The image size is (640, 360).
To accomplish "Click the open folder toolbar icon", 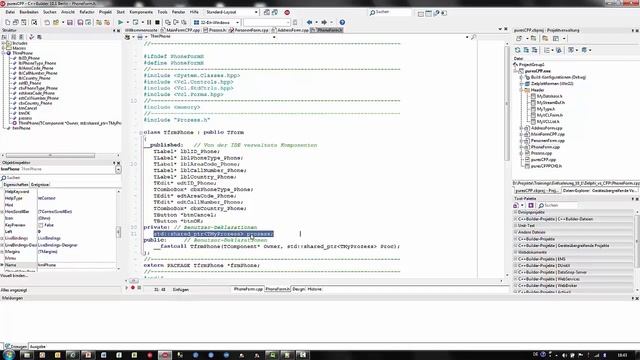I will pos(56,22).
